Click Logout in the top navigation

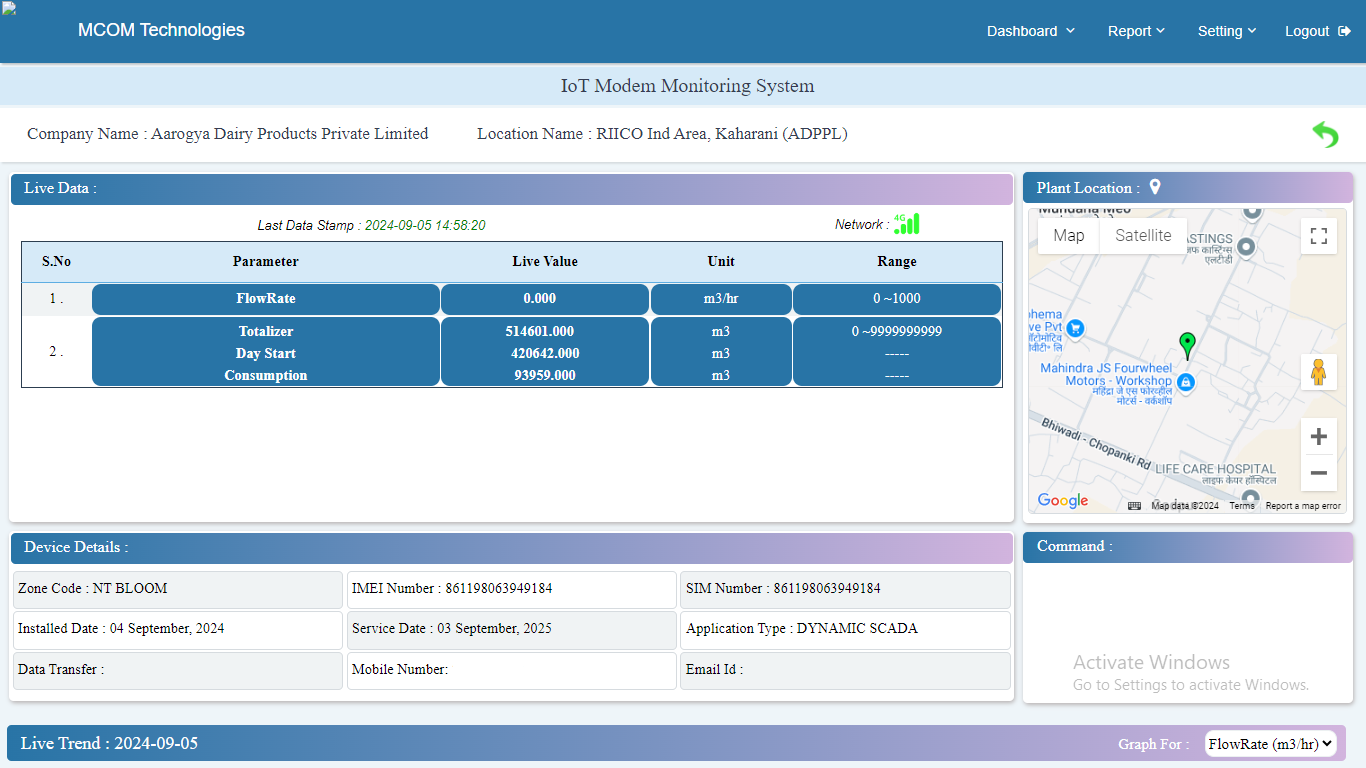point(1317,31)
